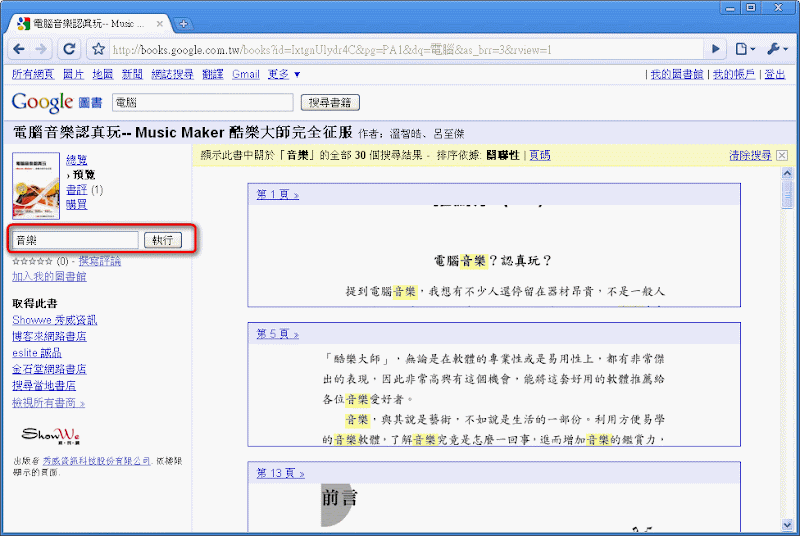Open the page menu dropdown in the toolbar

click(x=745, y=49)
